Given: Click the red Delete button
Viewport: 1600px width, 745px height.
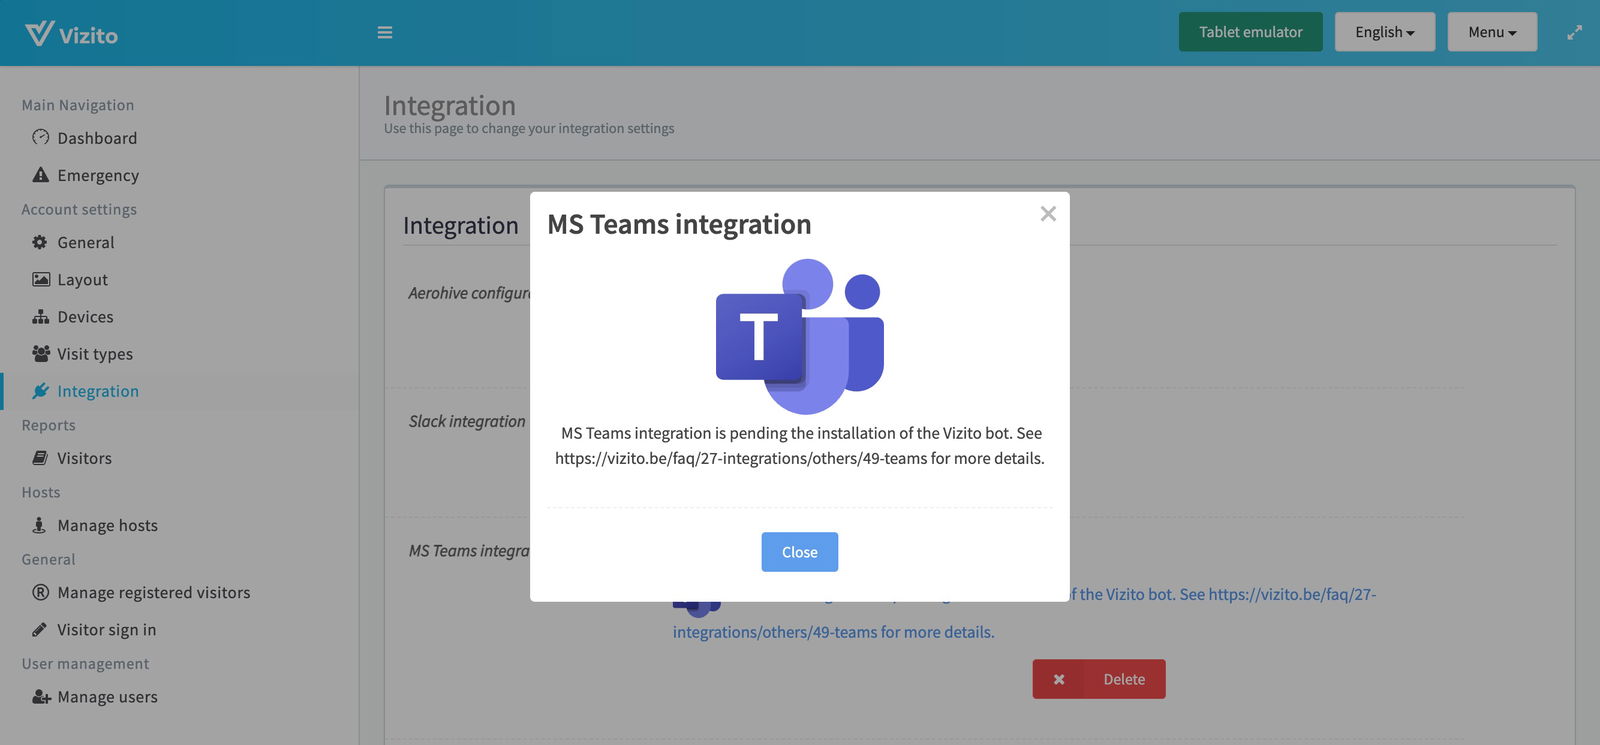Looking at the screenshot, I should point(1099,679).
